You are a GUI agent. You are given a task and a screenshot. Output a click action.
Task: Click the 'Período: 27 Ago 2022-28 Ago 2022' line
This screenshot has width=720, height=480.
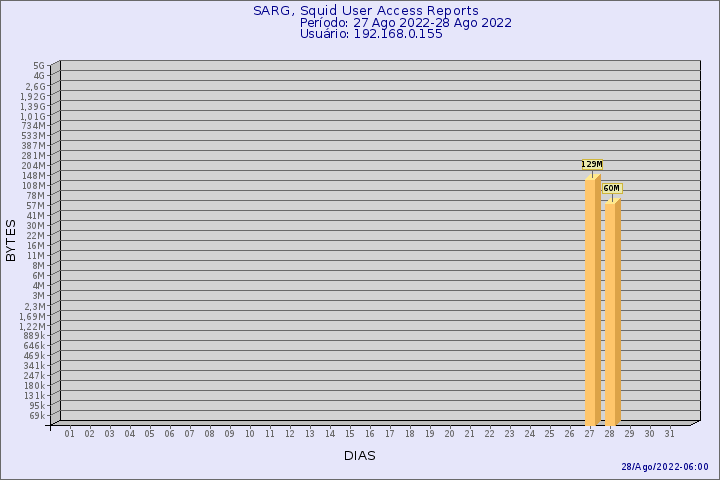tap(405, 23)
